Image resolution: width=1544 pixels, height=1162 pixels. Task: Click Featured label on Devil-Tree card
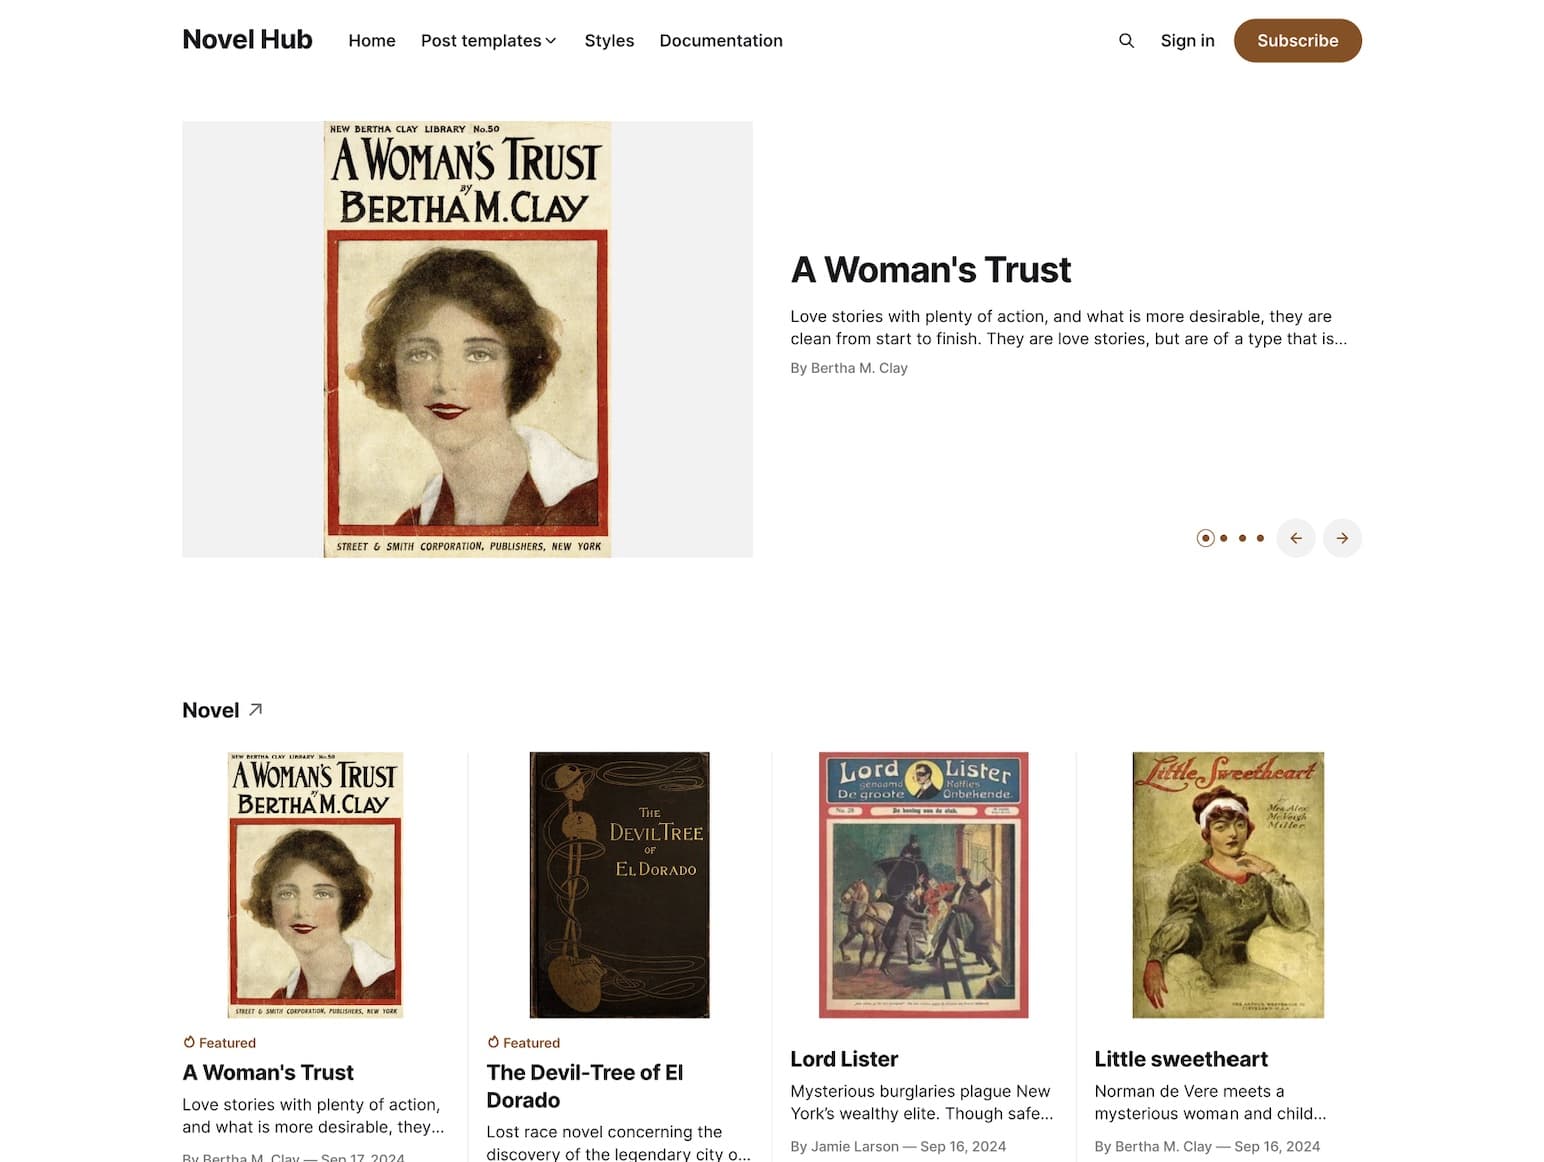point(523,1043)
